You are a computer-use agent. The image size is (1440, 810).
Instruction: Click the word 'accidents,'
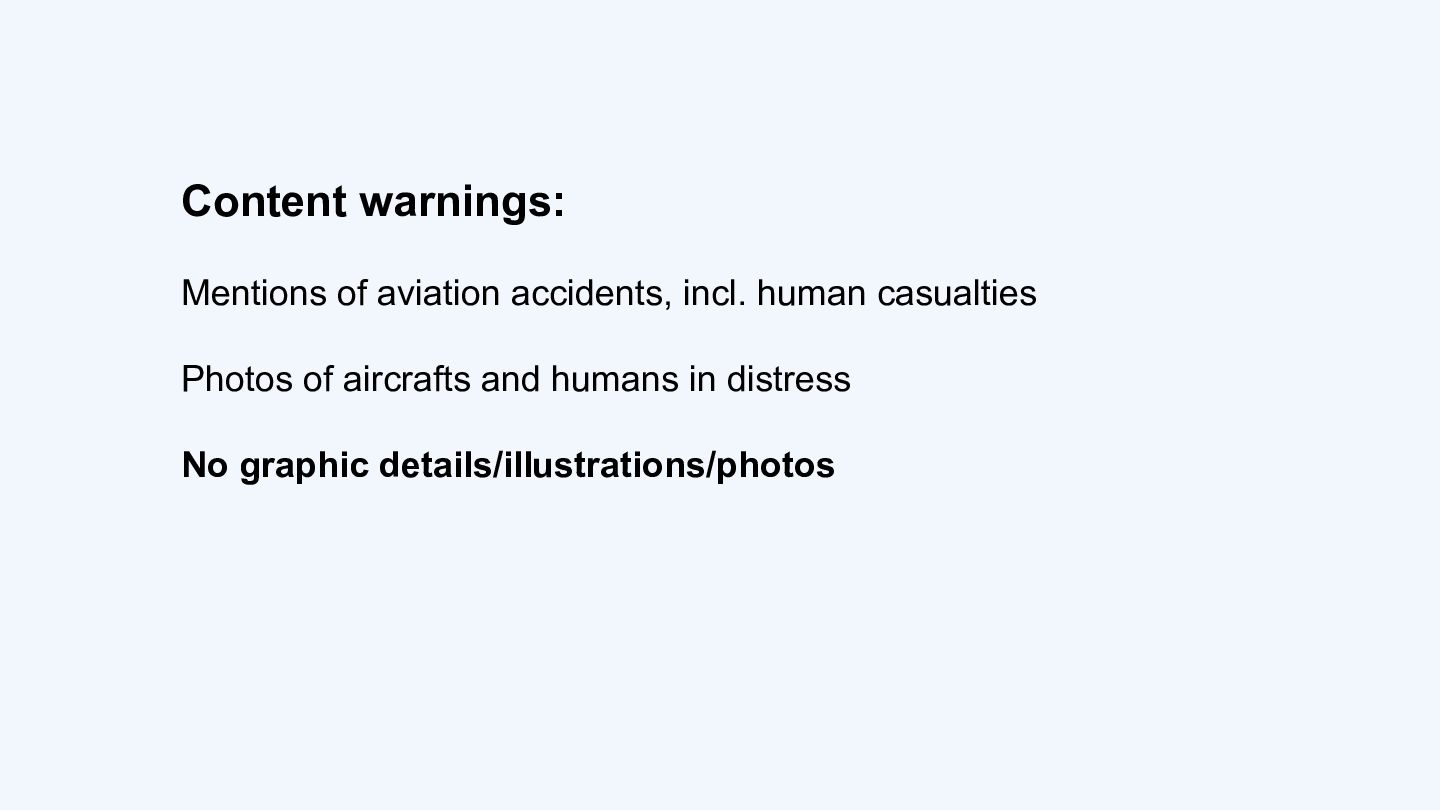591,293
